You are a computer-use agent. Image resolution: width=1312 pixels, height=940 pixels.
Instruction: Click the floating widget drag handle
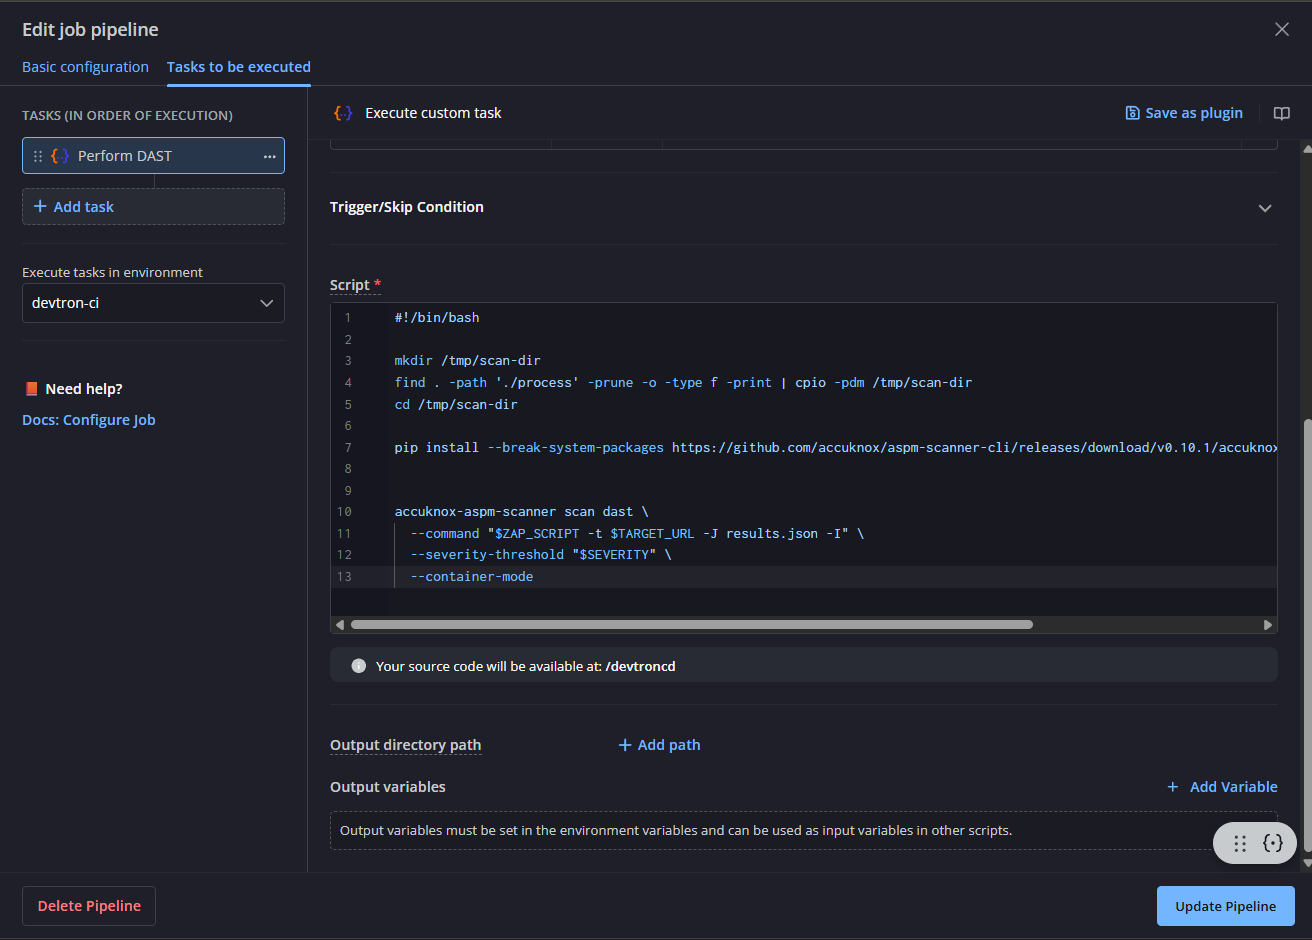pyautogui.click(x=1240, y=843)
